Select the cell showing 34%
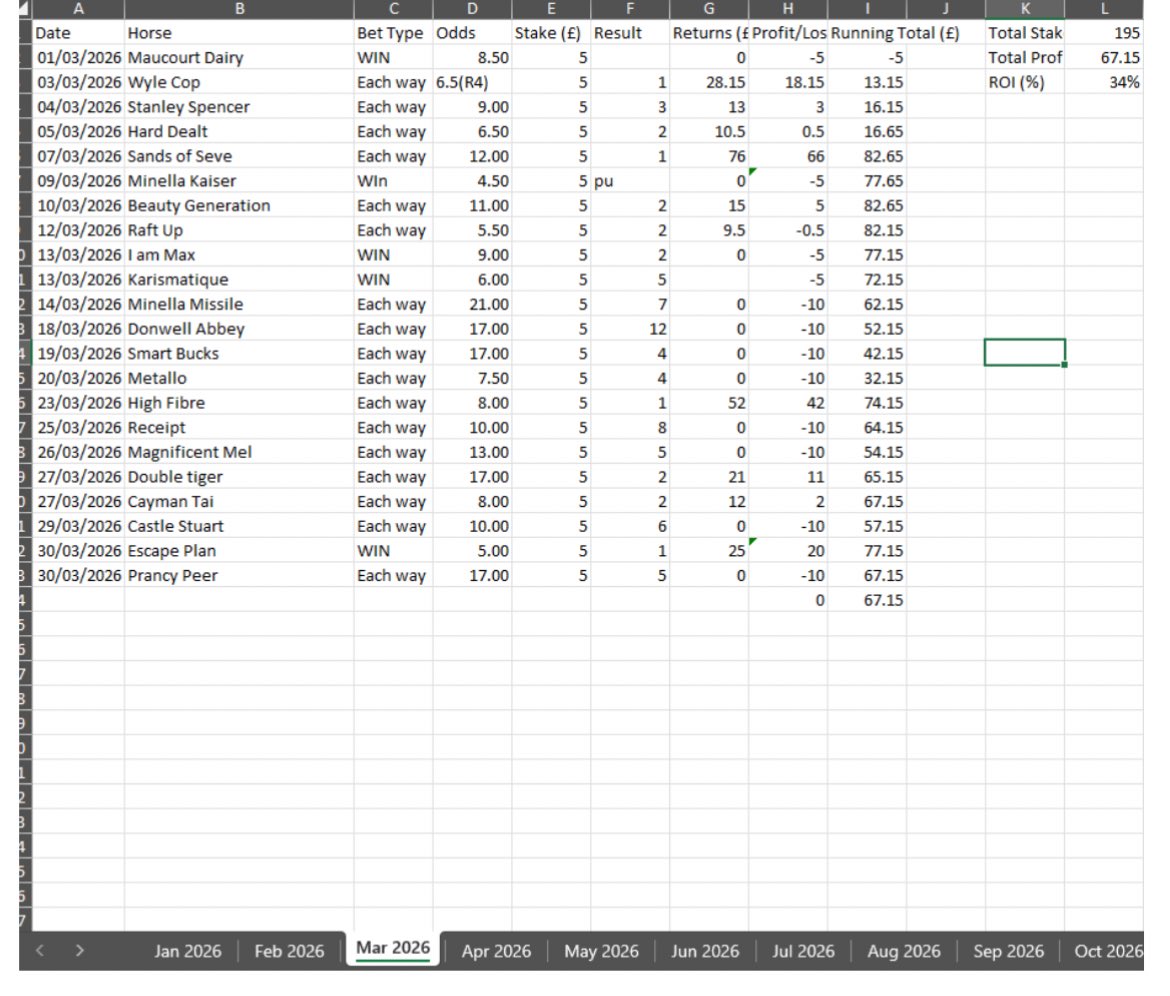The image size is (1170, 996). point(1104,82)
